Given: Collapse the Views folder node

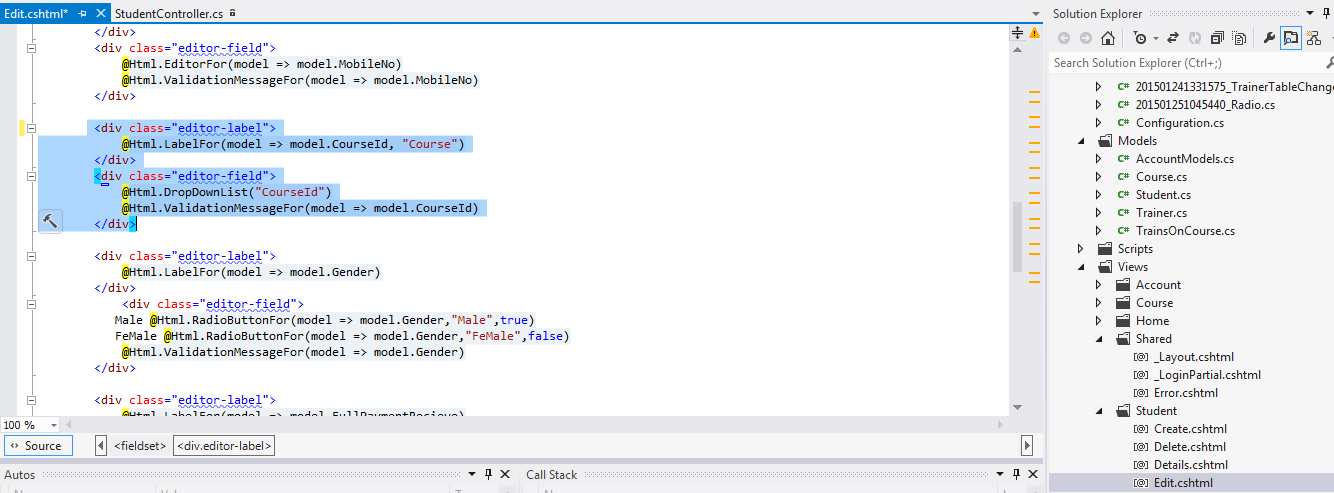Looking at the screenshot, I should [1080, 267].
